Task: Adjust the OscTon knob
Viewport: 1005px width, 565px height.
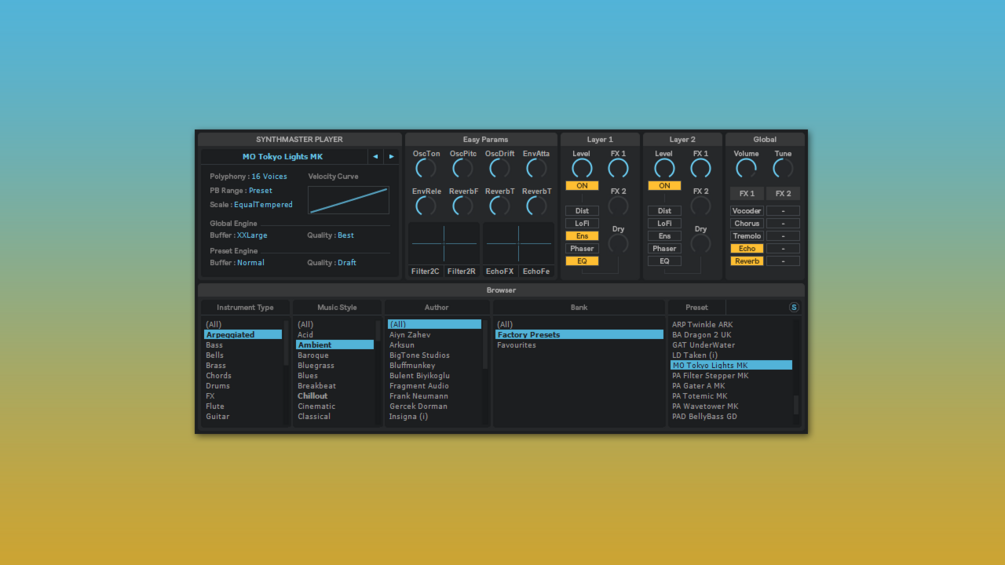Action: click(426, 168)
